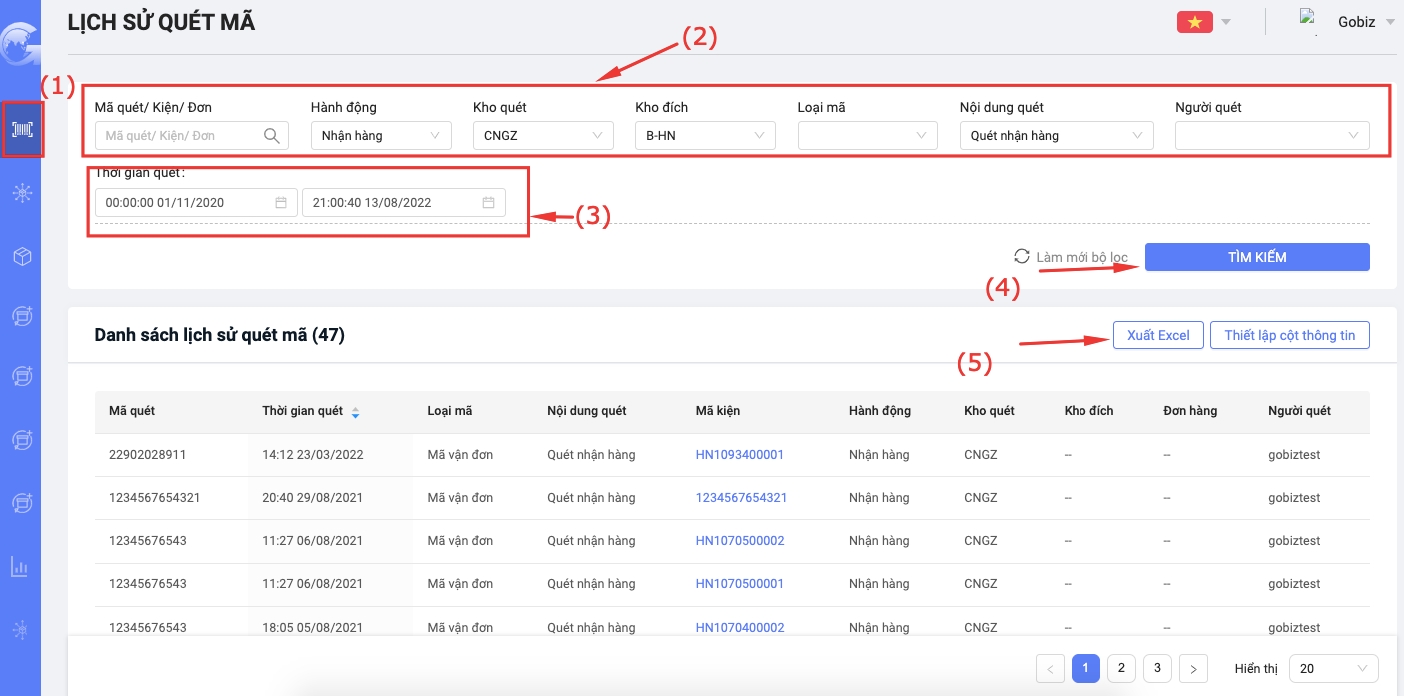
Task: Open the barcode scan history sidebar icon
Action: (x=21, y=130)
